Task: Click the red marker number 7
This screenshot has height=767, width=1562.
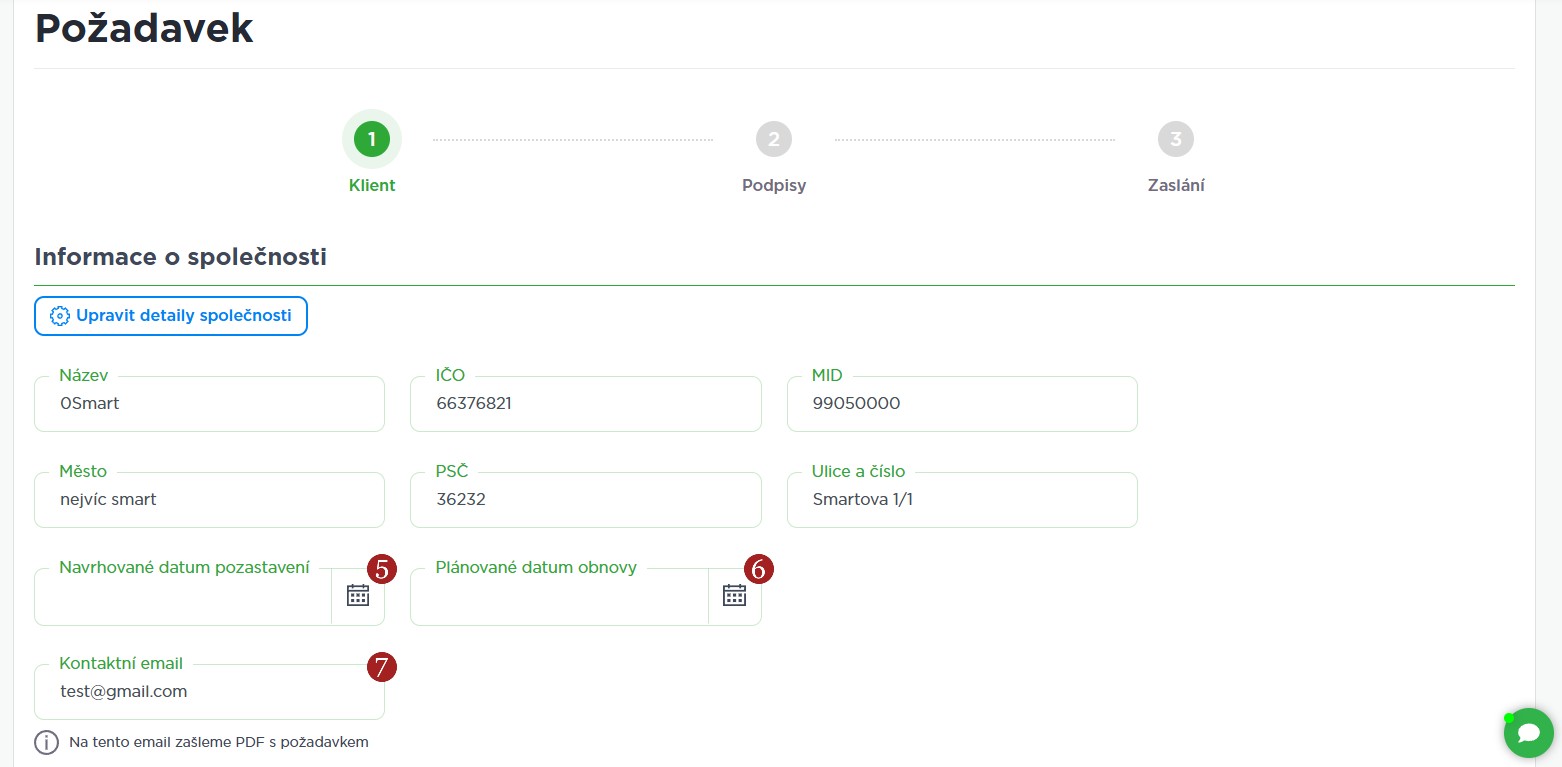Action: tap(382, 667)
